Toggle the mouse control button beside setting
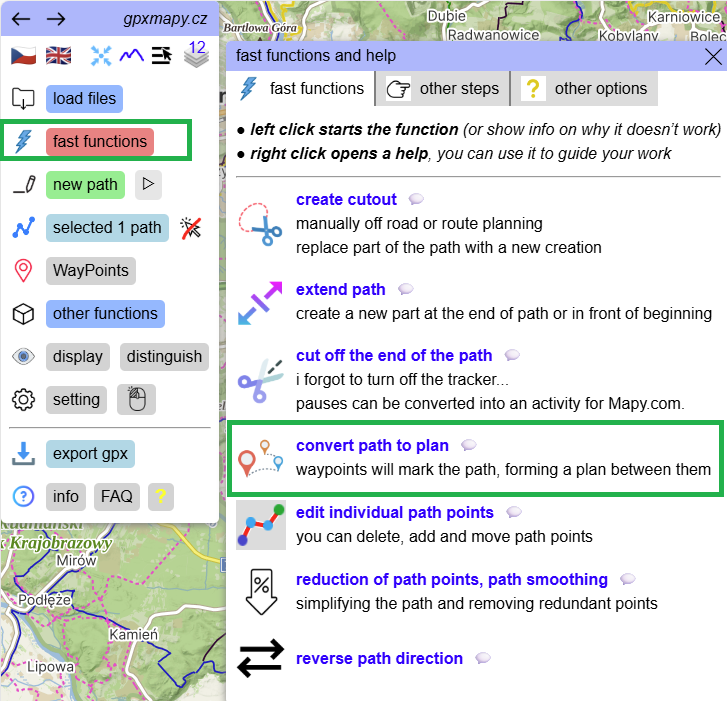727x701 pixels. pos(136,400)
